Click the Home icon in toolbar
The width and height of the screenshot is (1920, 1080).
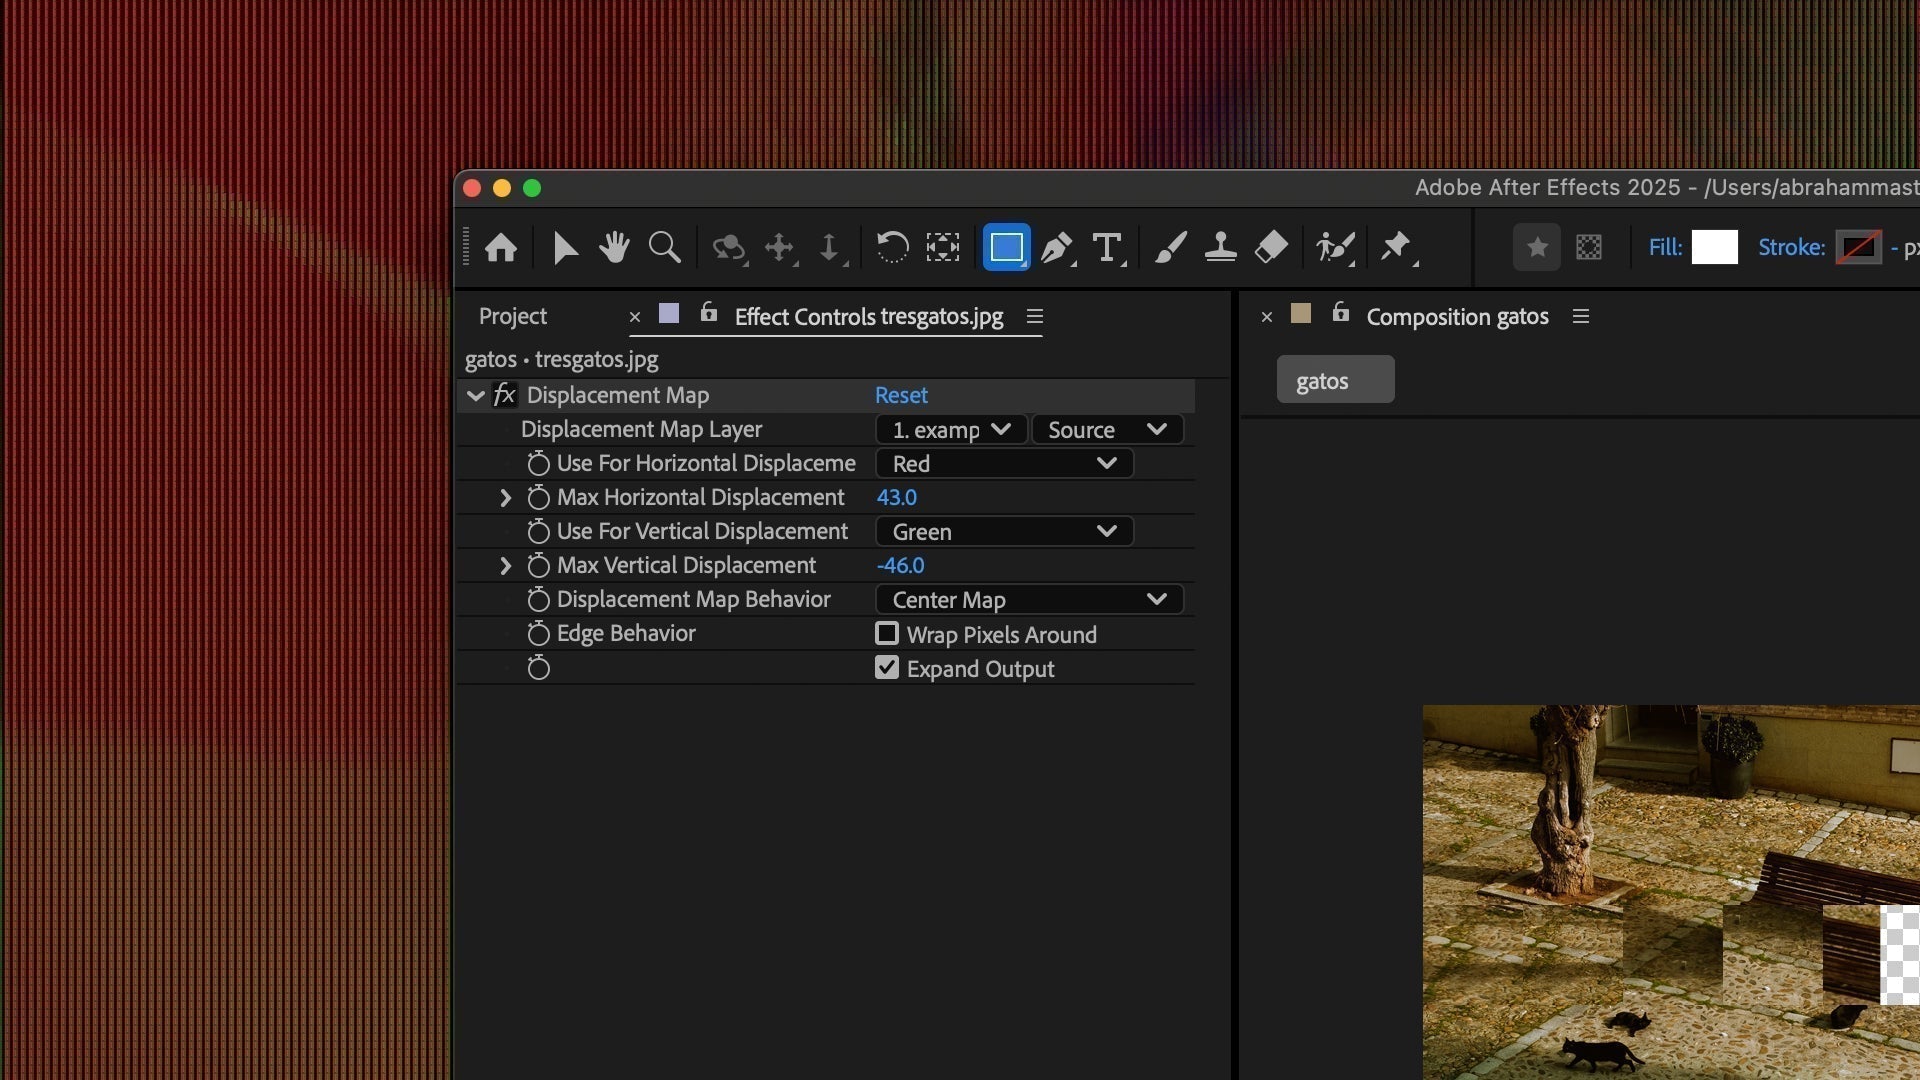click(501, 247)
